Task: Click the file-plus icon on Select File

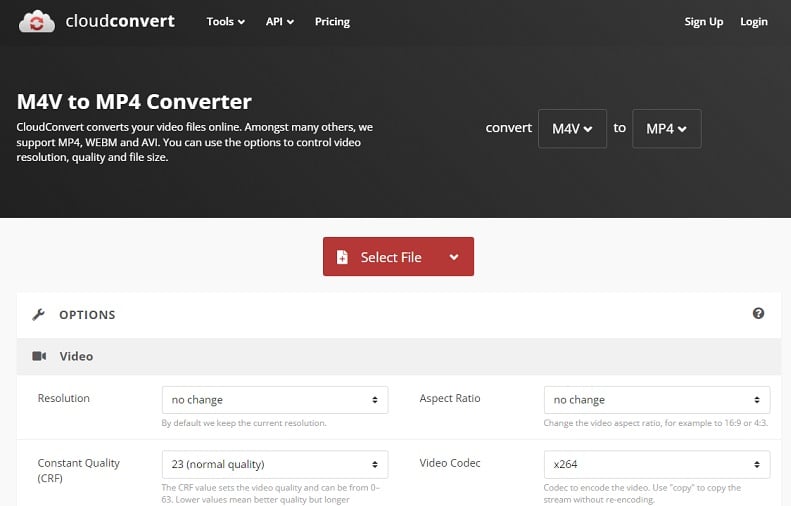Action: click(342, 257)
